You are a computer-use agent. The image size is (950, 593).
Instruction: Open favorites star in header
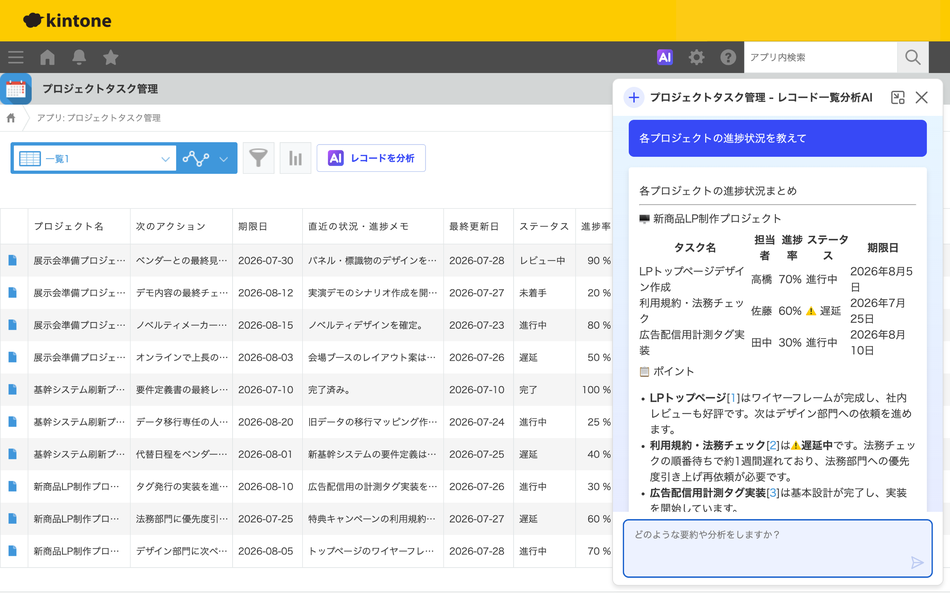pos(110,58)
